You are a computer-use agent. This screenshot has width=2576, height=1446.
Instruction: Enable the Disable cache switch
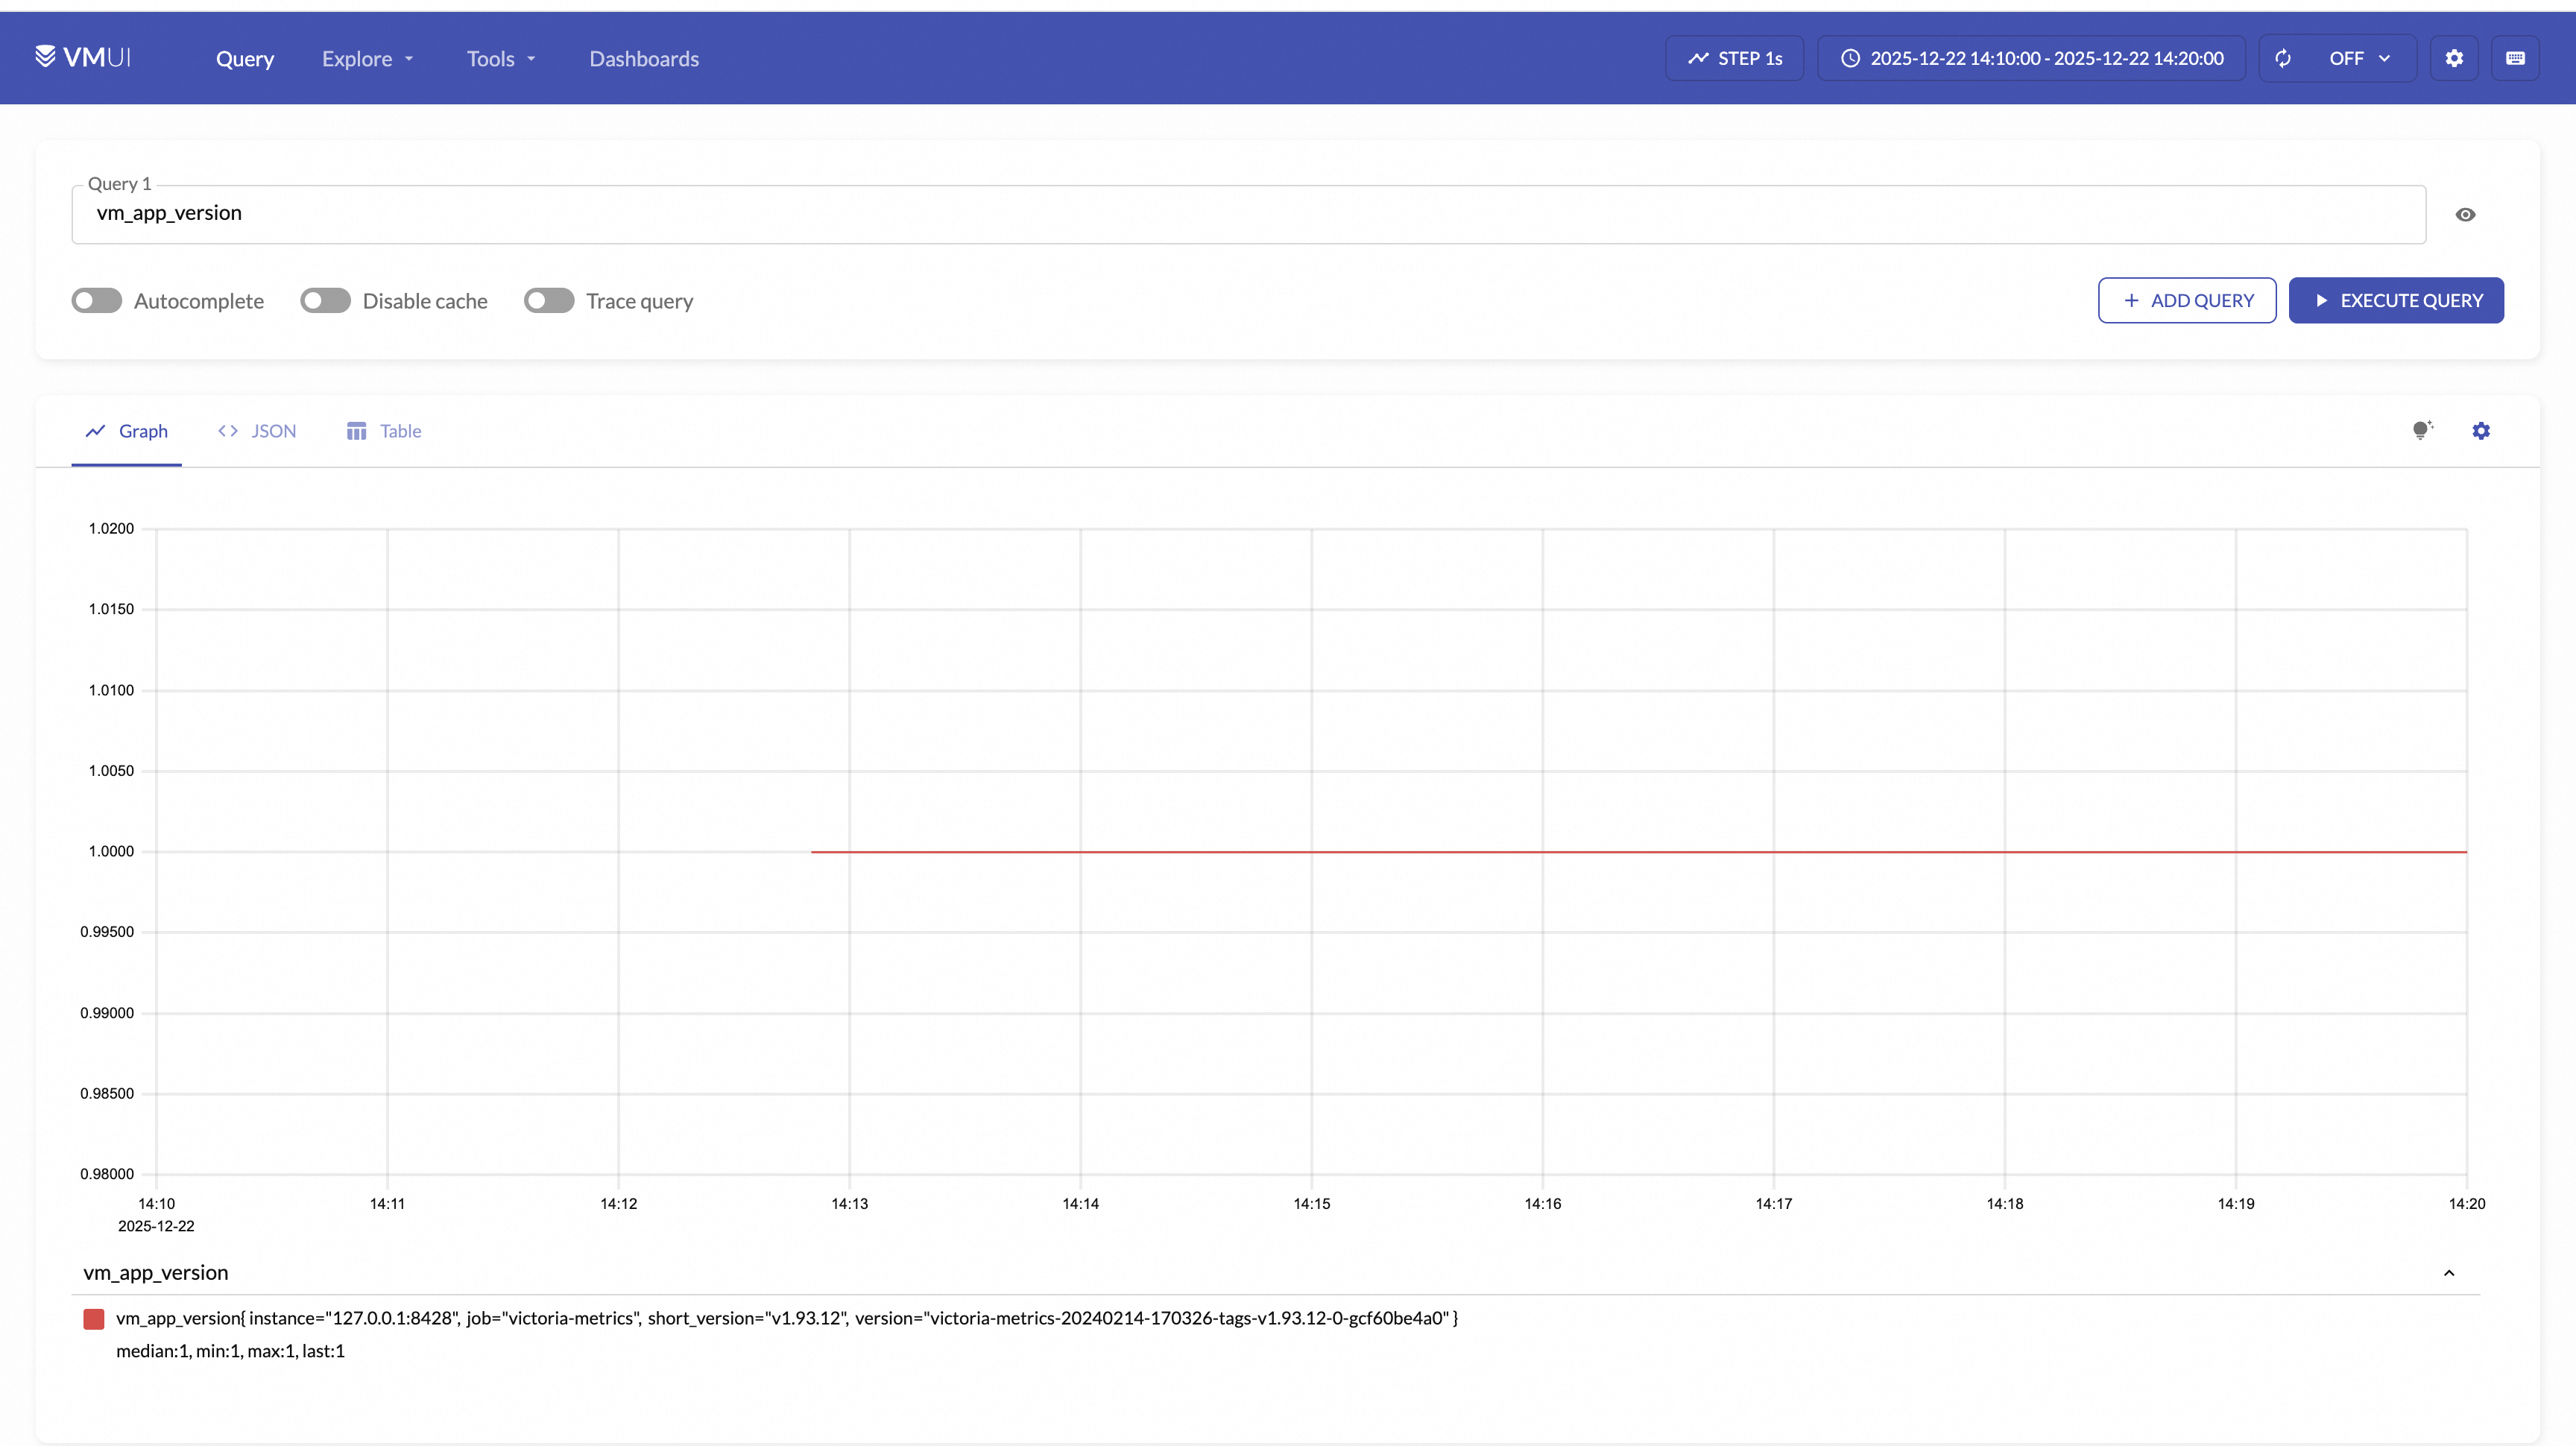pos(325,301)
